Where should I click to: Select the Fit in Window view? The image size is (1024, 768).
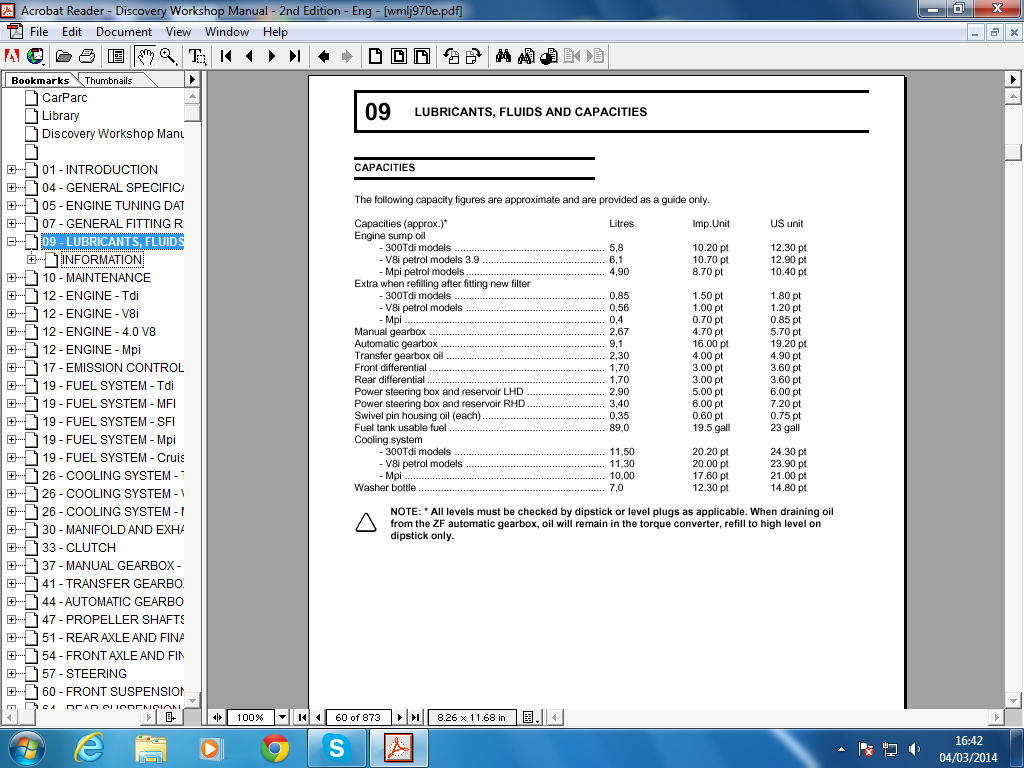pos(398,56)
